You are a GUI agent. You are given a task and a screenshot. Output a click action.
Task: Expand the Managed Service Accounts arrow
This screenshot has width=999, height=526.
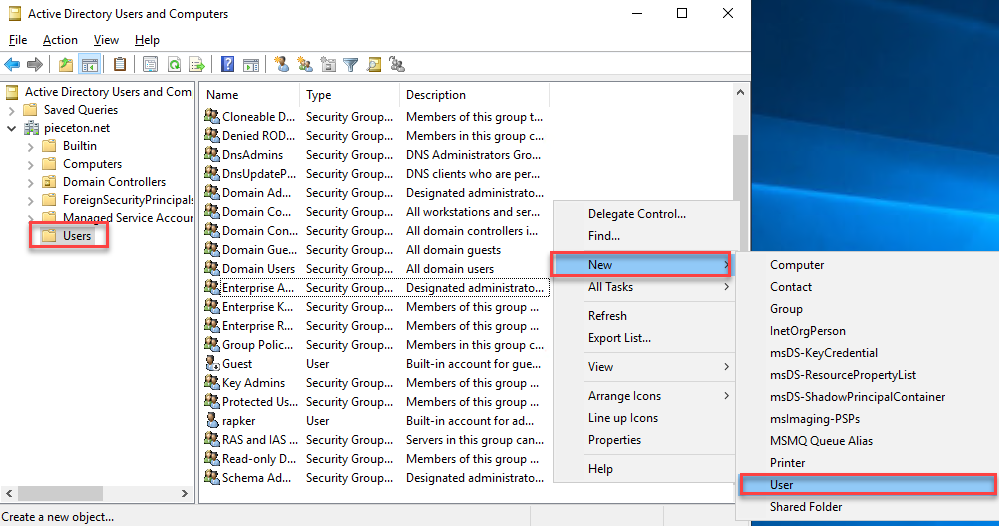(x=31, y=218)
